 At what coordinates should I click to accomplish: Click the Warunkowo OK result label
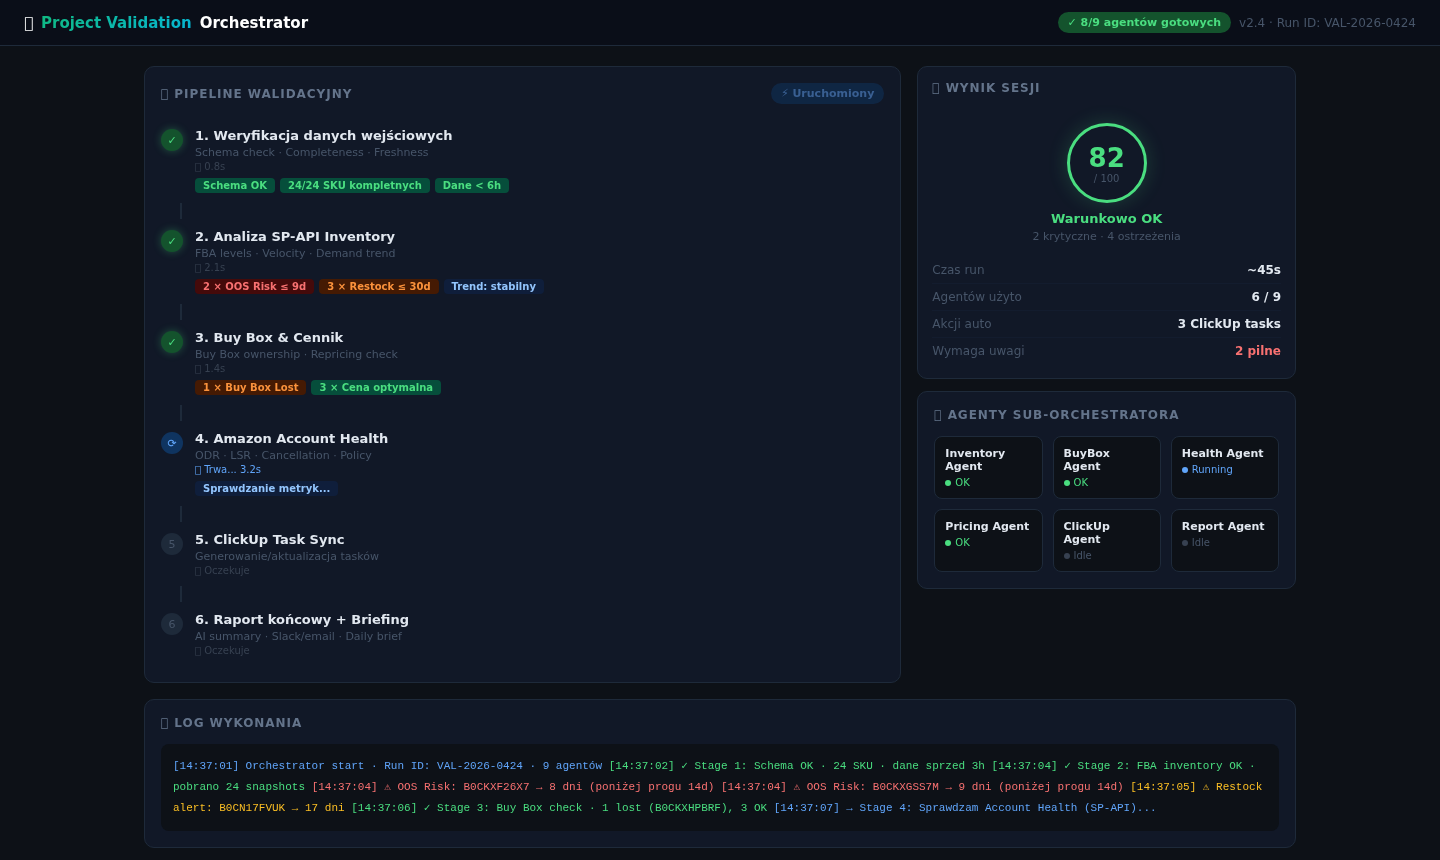coord(1106,218)
